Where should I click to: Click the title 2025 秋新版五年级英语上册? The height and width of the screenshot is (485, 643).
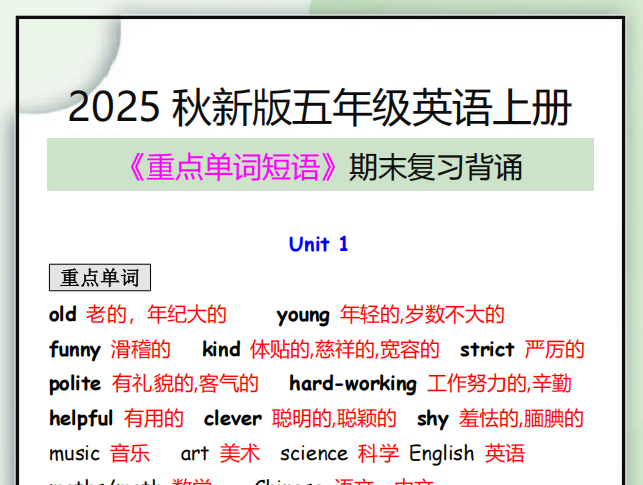[320, 107]
